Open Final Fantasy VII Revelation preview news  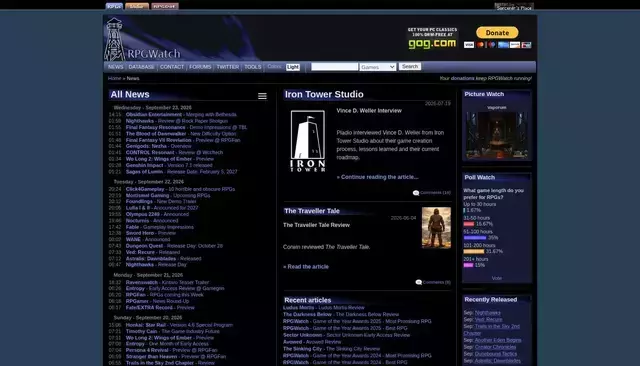pyautogui.click(x=183, y=140)
